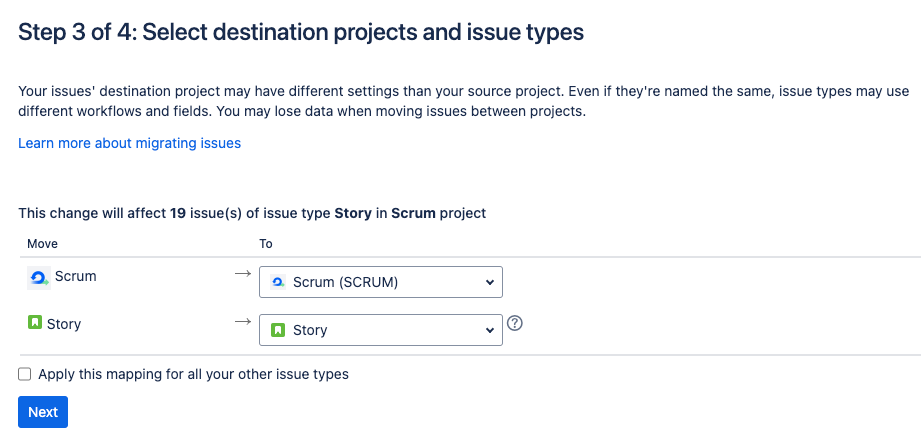The width and height of the screenshot is (921, 442).
Task: Open the Story destination issue type dropdown
Action: [x=381, y=330]
